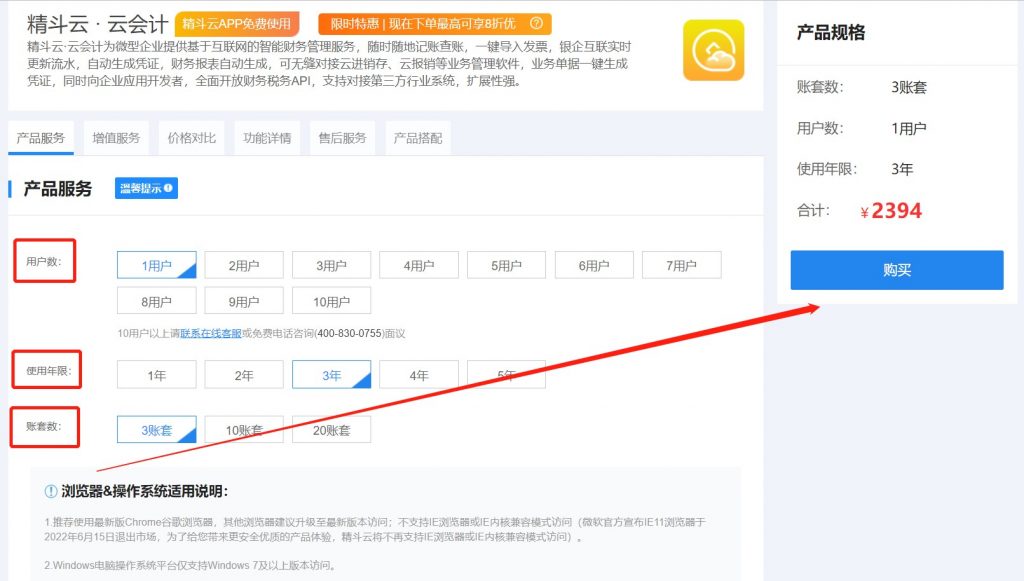Click the 精斗云APP免费使用 badge
This screenshot has width=1024, height=581.
(x=237, y=24)
